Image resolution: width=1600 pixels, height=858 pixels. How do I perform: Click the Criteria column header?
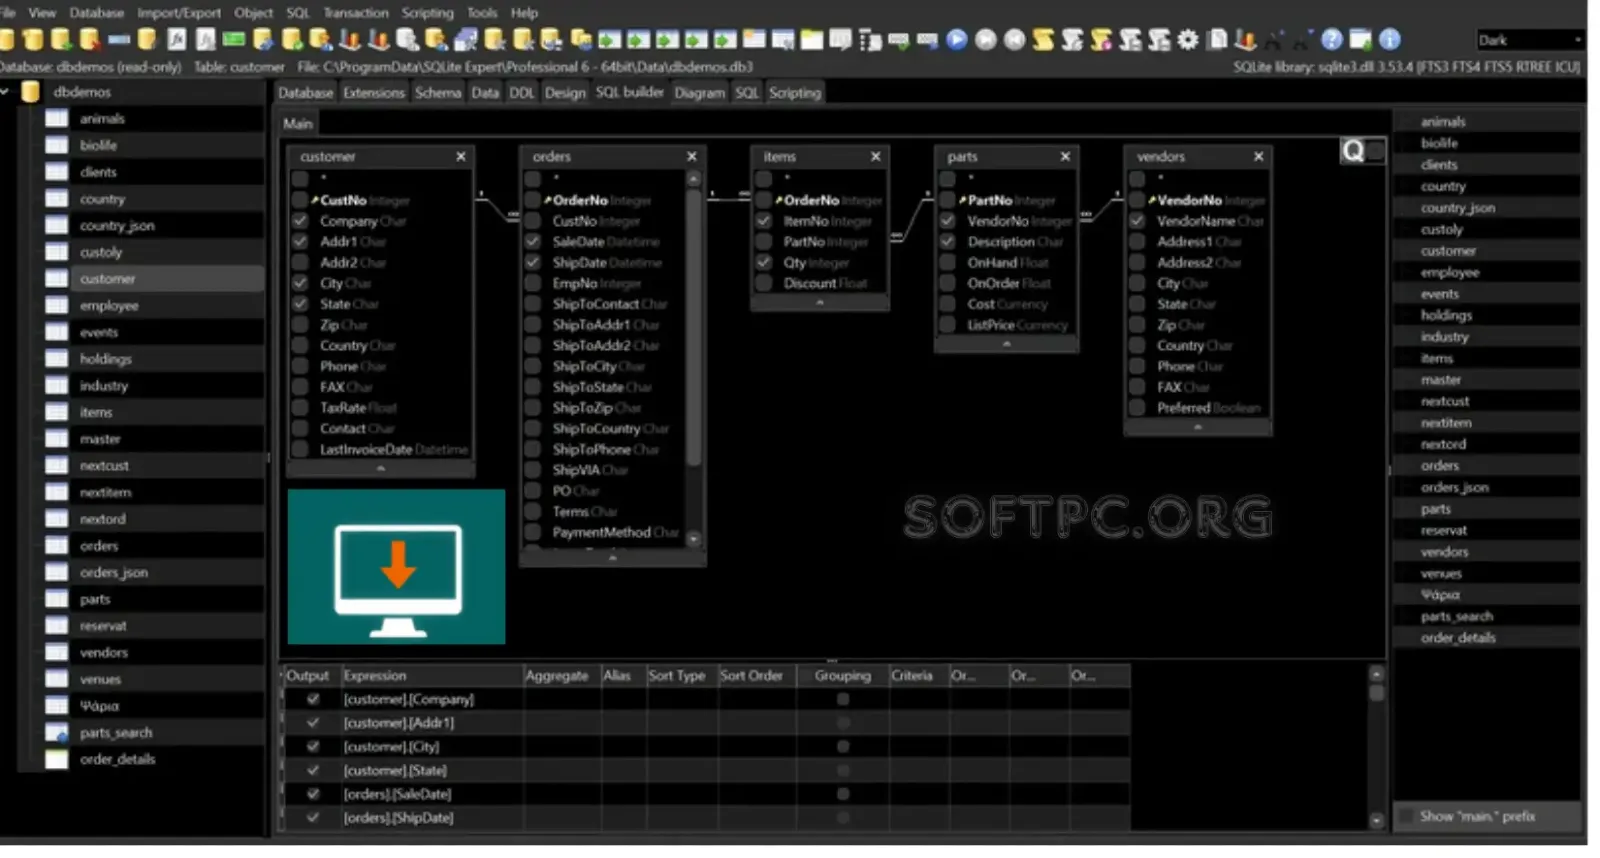(917, 676)
